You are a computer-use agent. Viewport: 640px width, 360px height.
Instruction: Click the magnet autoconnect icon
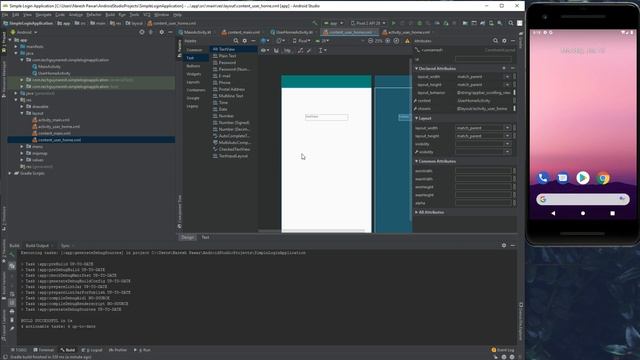tap(276, 50)
